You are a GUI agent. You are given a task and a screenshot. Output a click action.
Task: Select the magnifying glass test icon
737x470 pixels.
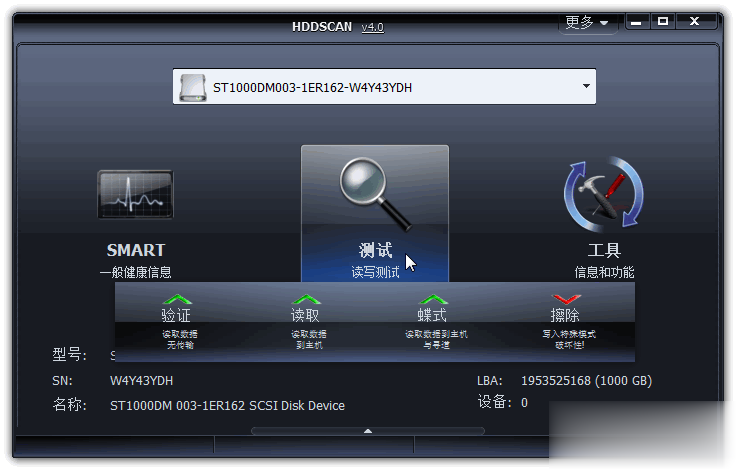[375, 194]
